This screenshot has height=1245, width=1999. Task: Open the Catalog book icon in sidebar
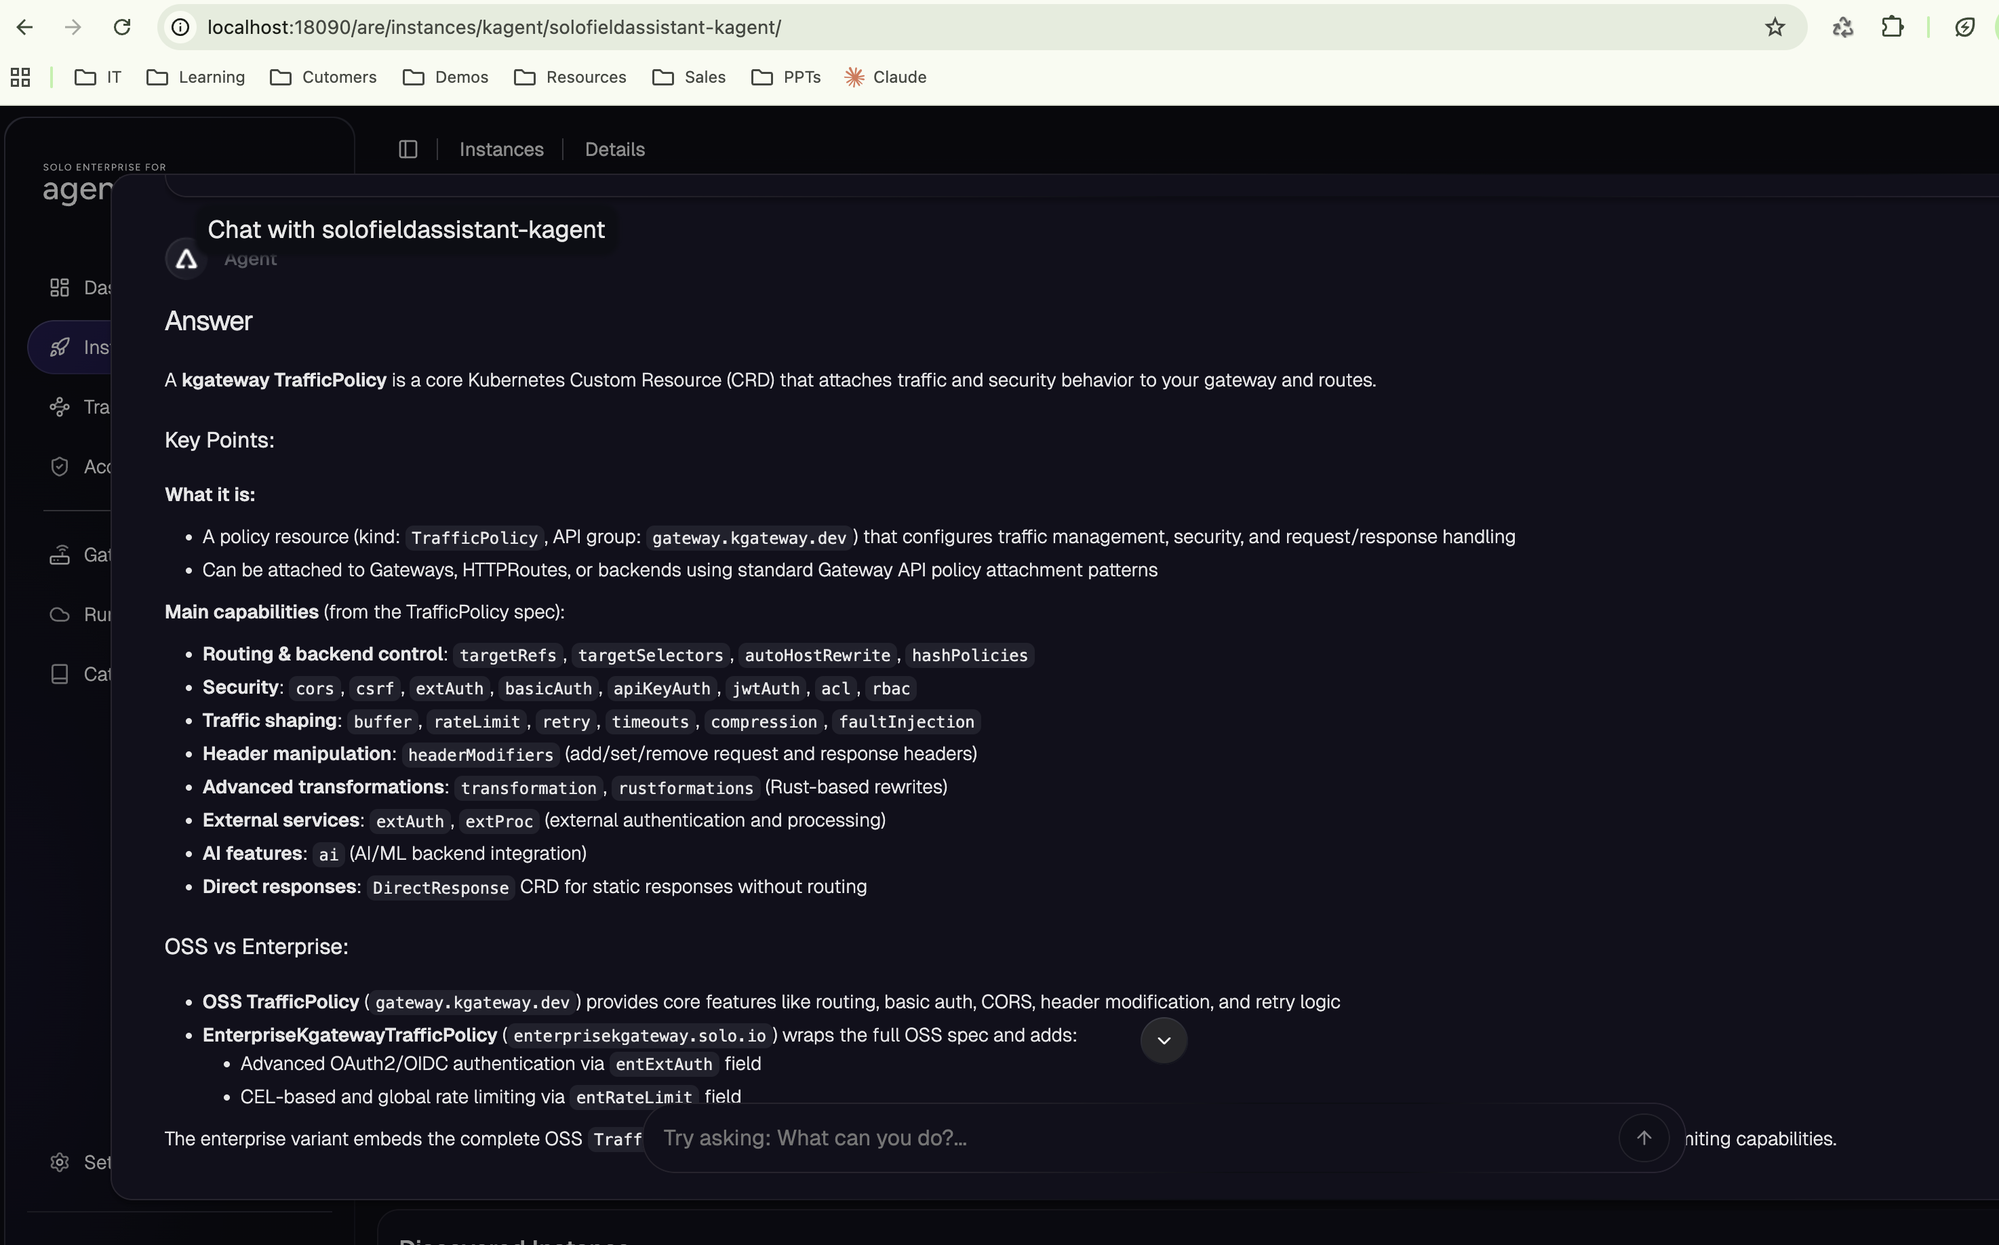coord(60,674)
